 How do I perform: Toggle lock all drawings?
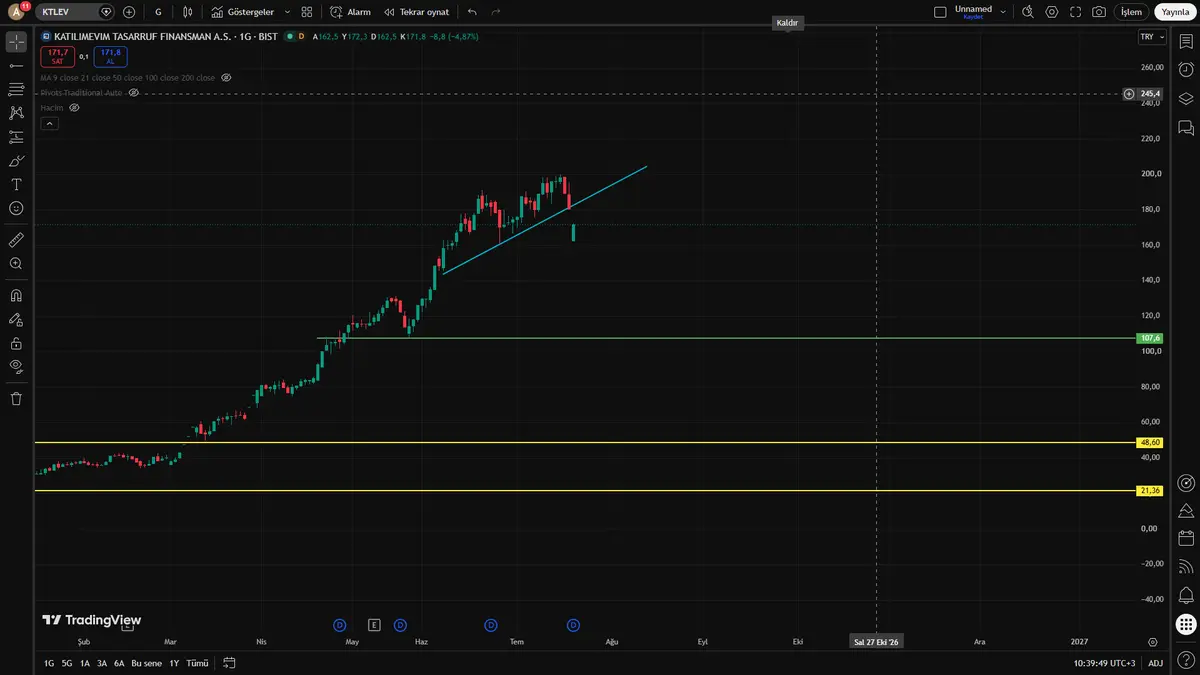tap(16, 343)
